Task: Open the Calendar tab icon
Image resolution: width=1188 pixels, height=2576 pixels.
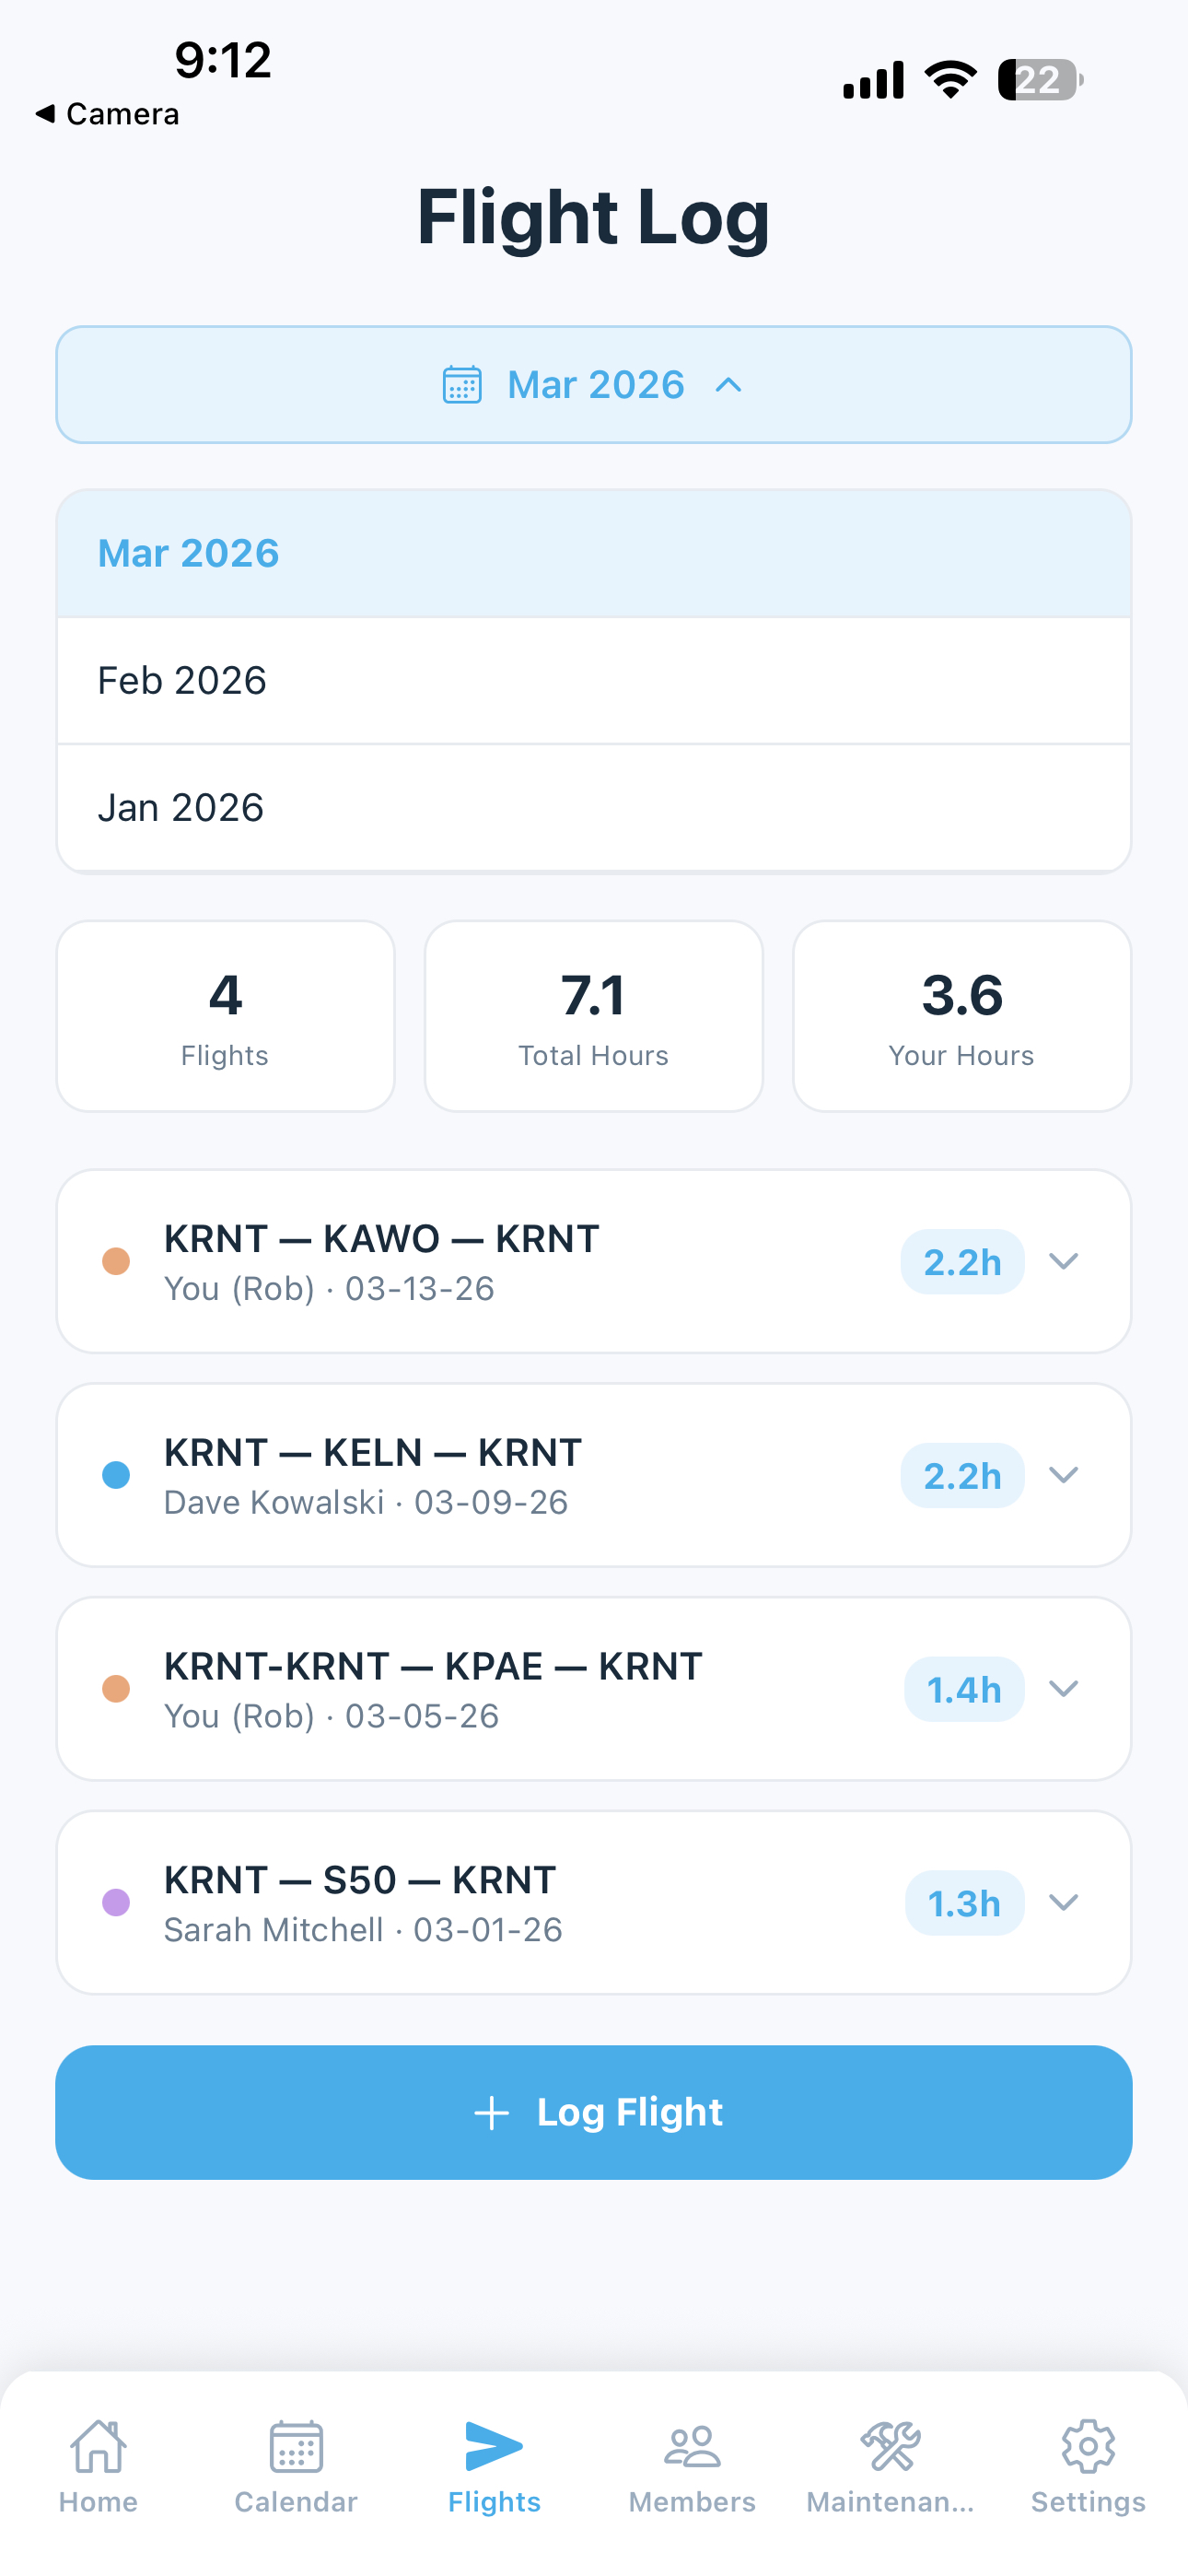Action: coord(296,2446)
